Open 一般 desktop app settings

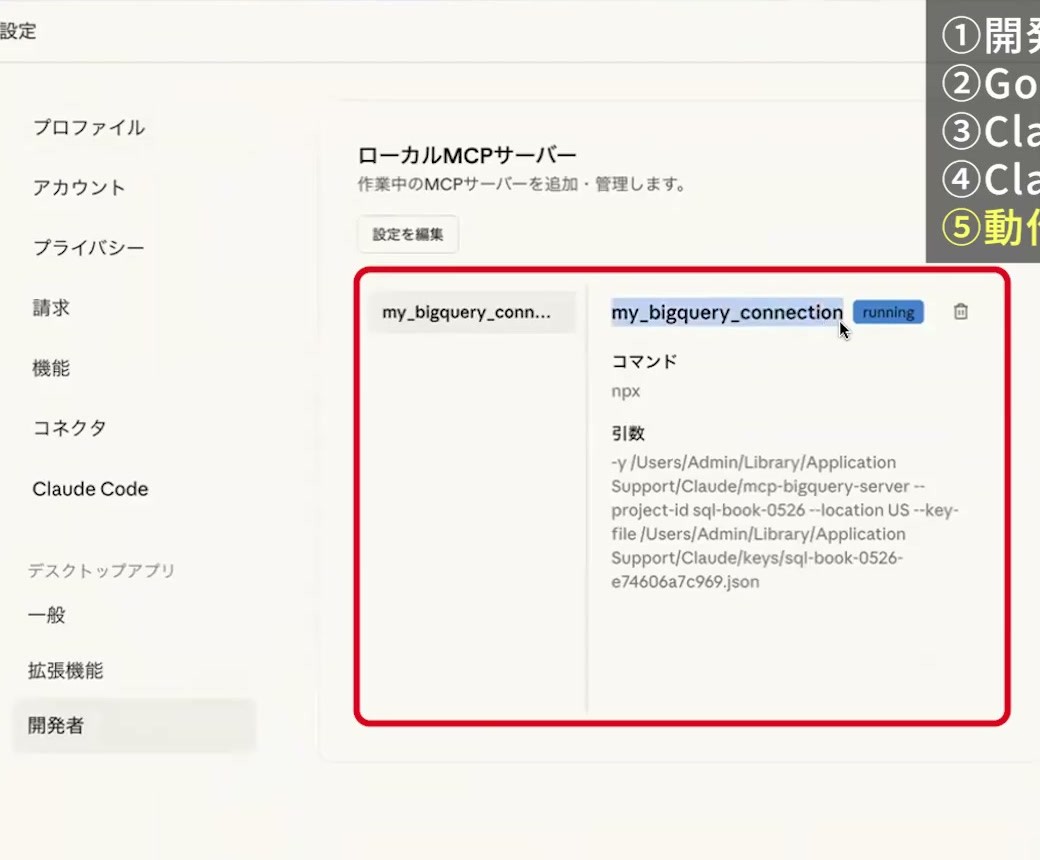pos(46,615)
